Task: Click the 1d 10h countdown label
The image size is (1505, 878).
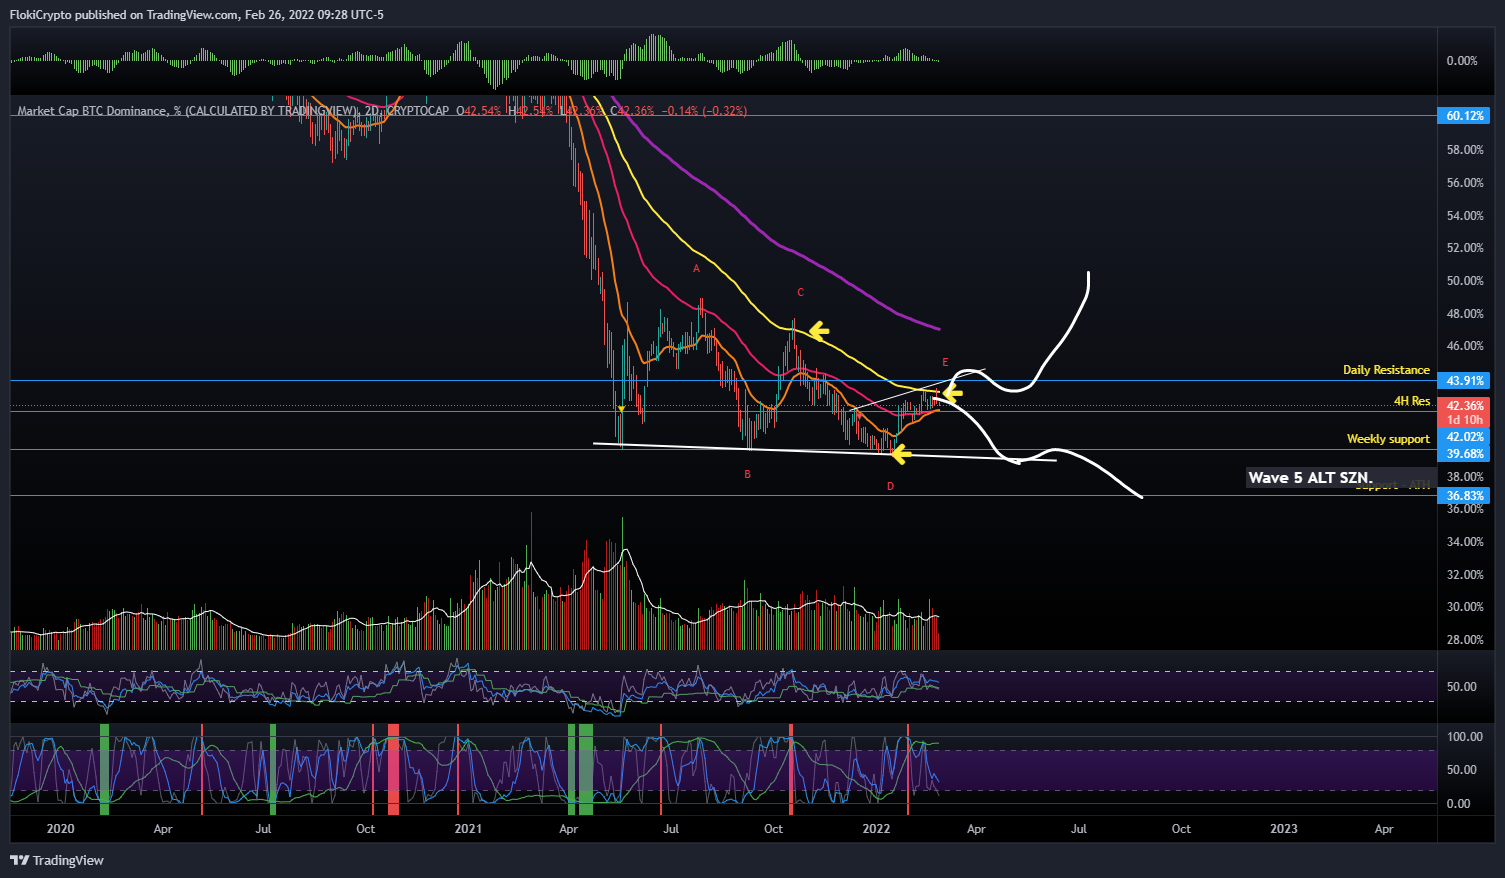Action: 1465,420
